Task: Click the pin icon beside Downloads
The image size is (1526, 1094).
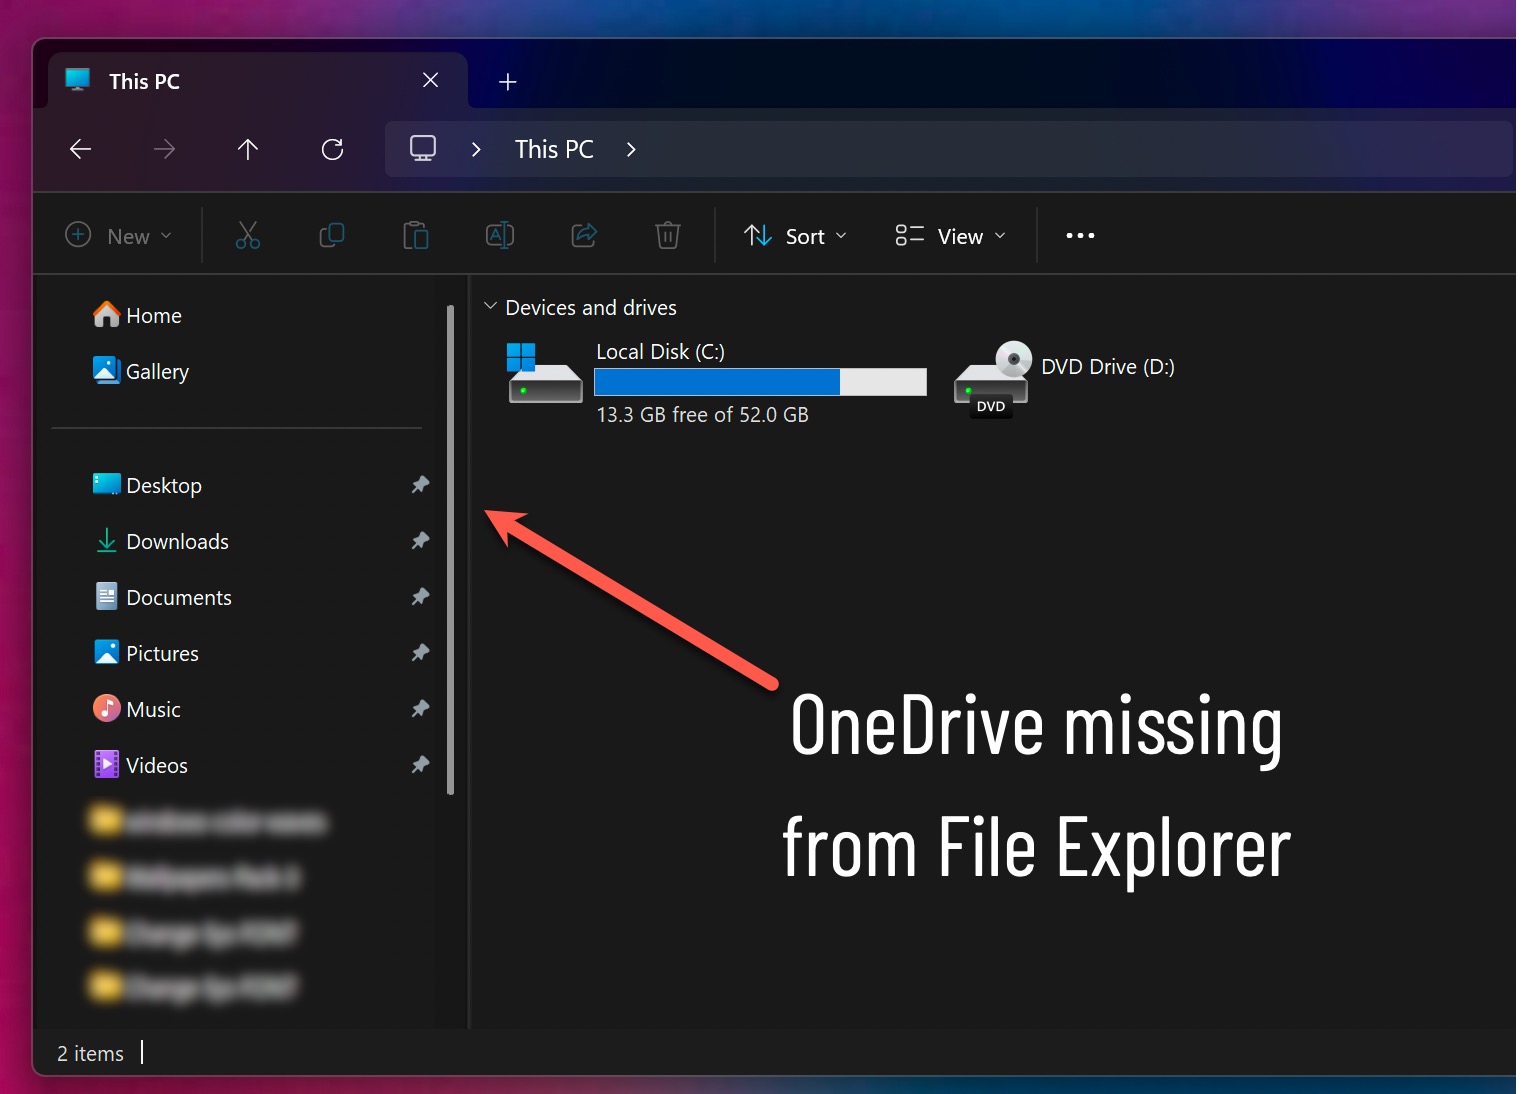Action: point(421,541)
